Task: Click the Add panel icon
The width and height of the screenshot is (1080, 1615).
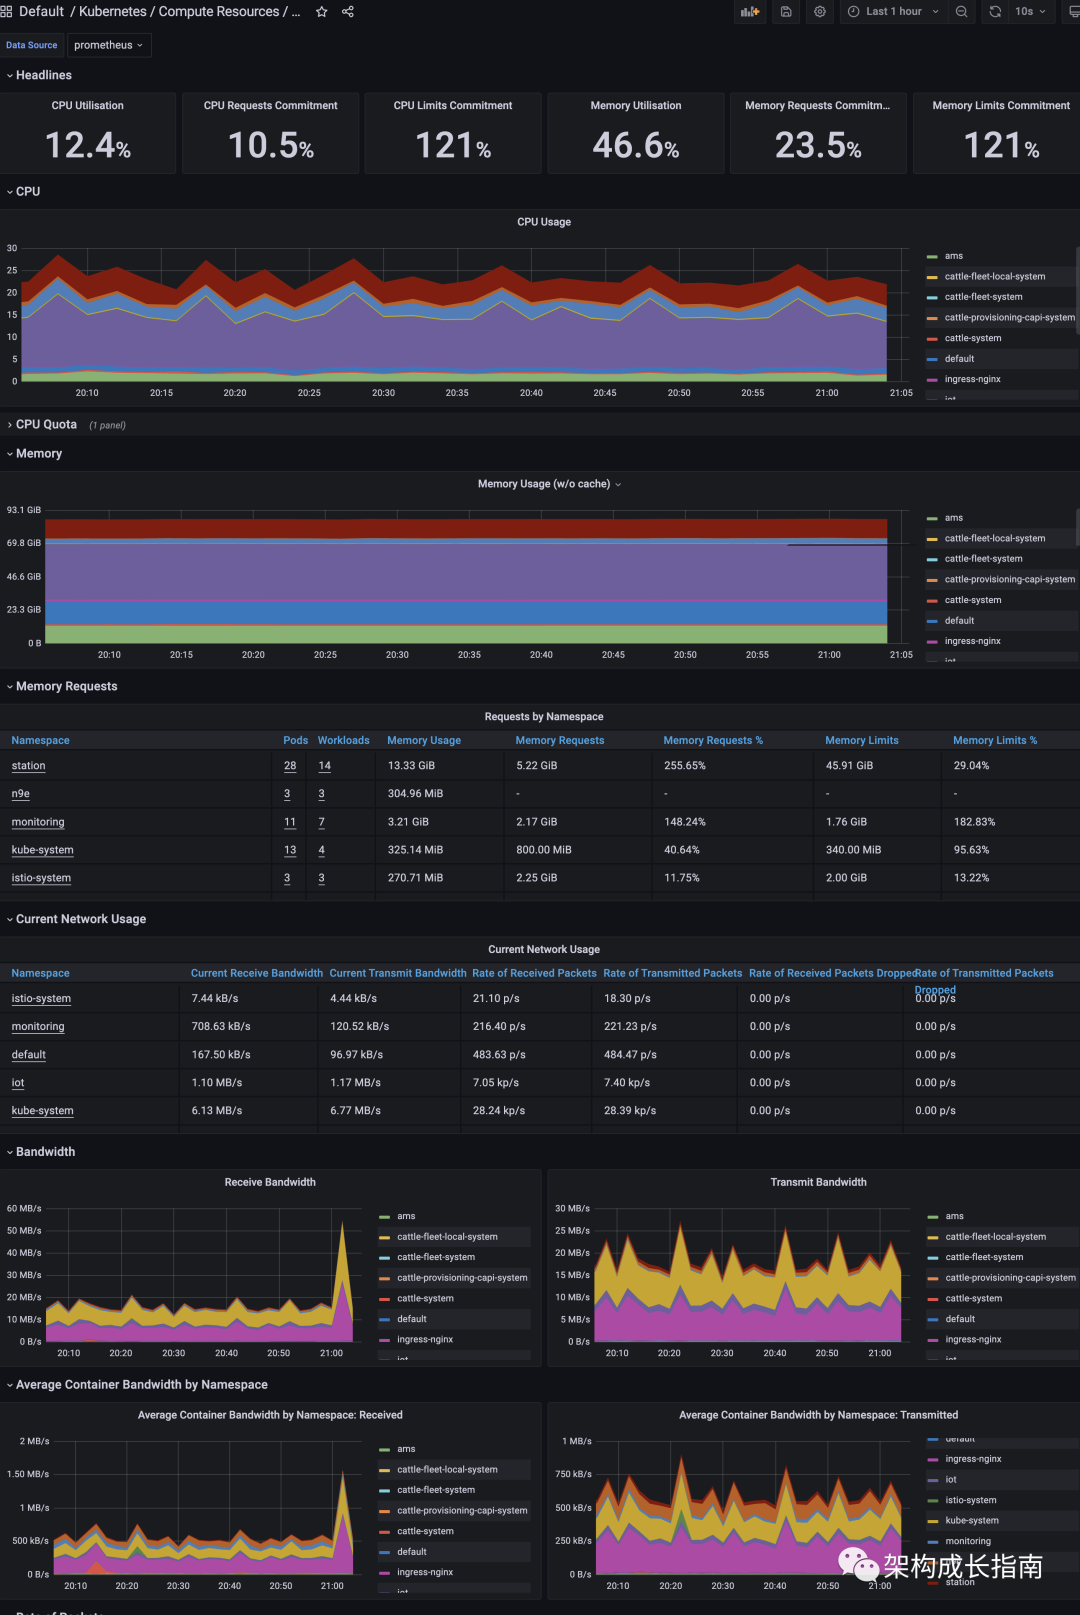Action: [749, 12]
